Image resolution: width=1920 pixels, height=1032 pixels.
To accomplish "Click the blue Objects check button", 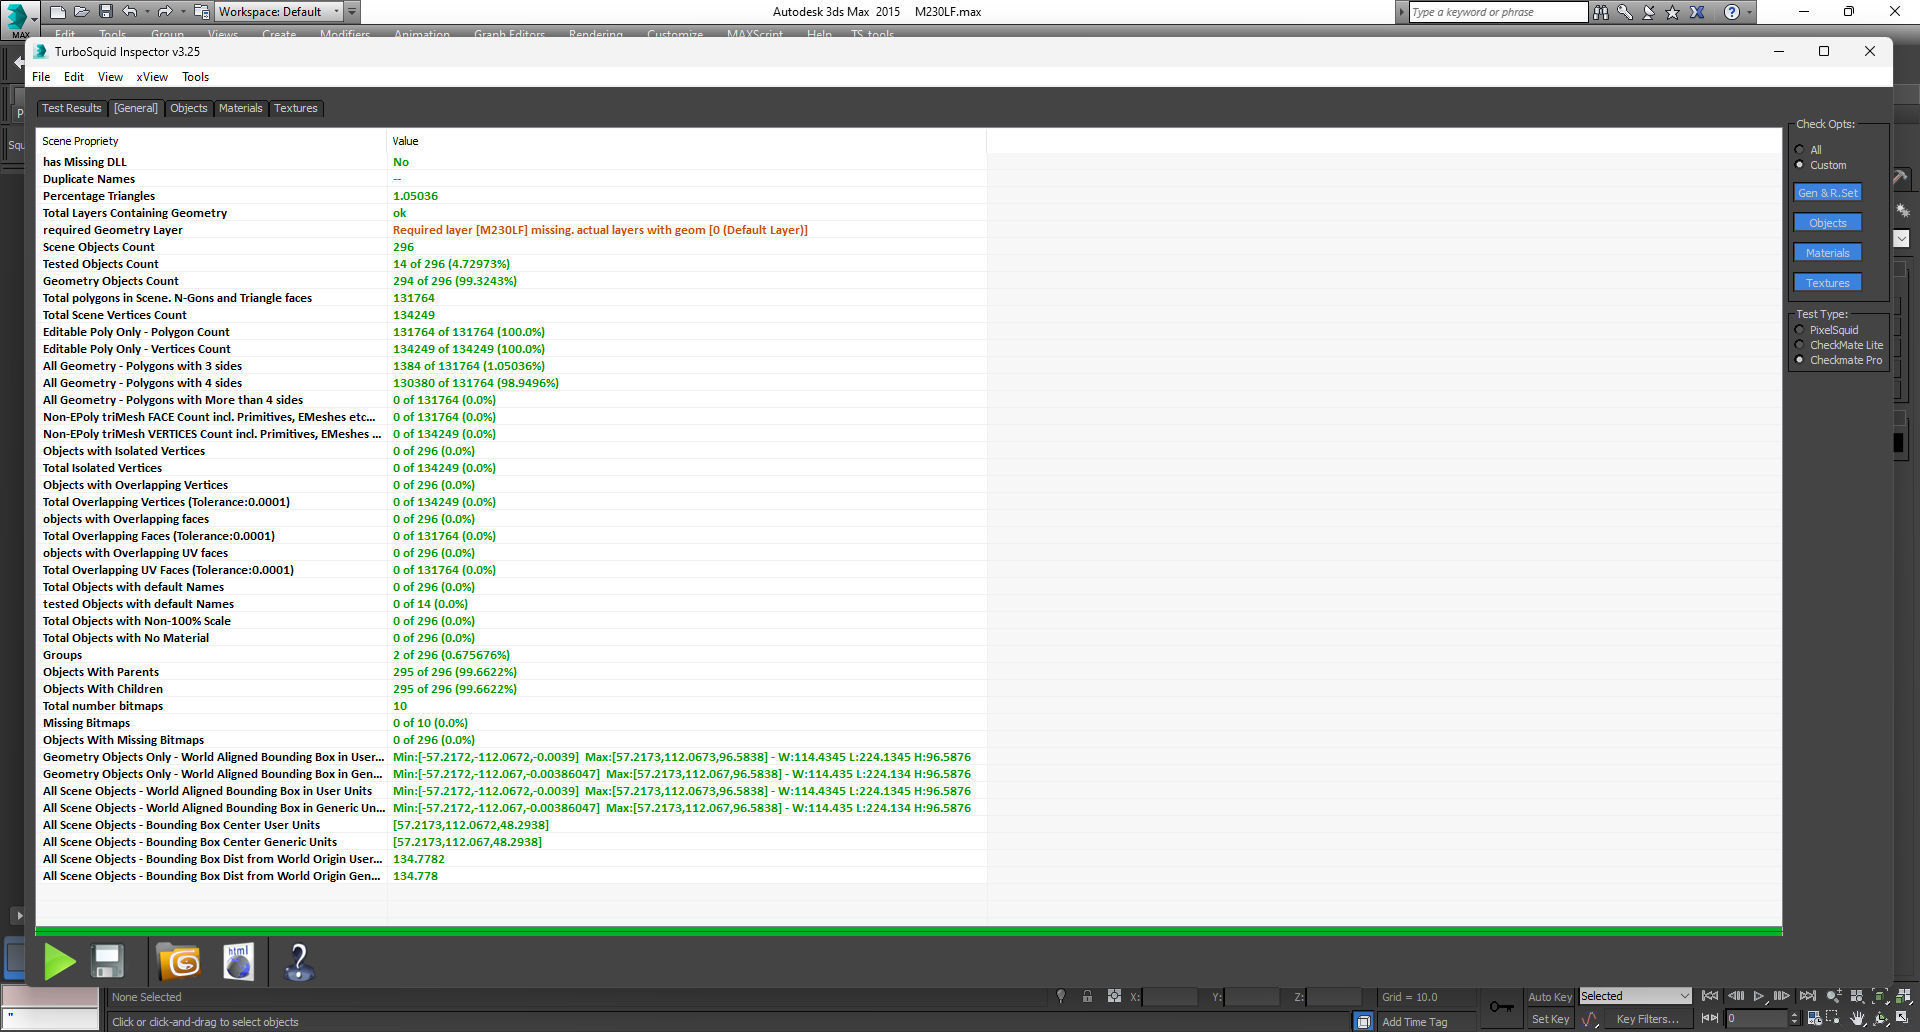I will 1827,223.
